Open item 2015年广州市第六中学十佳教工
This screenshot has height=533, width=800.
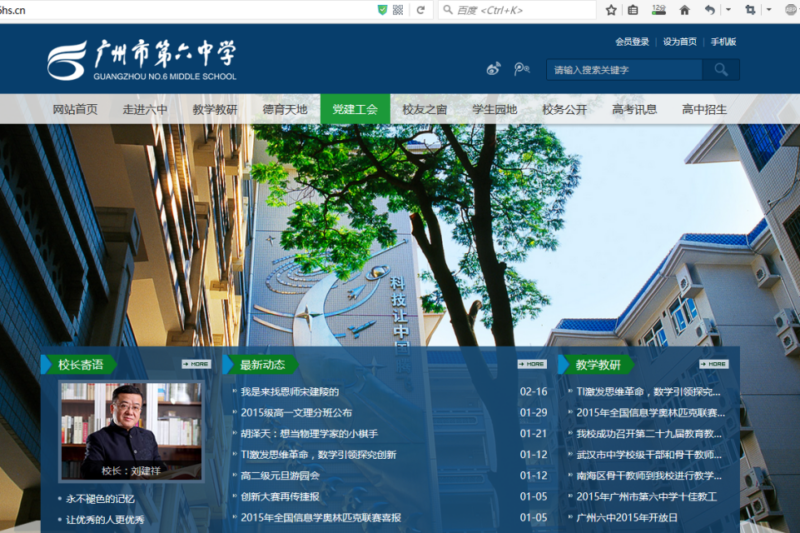[647, 496]
